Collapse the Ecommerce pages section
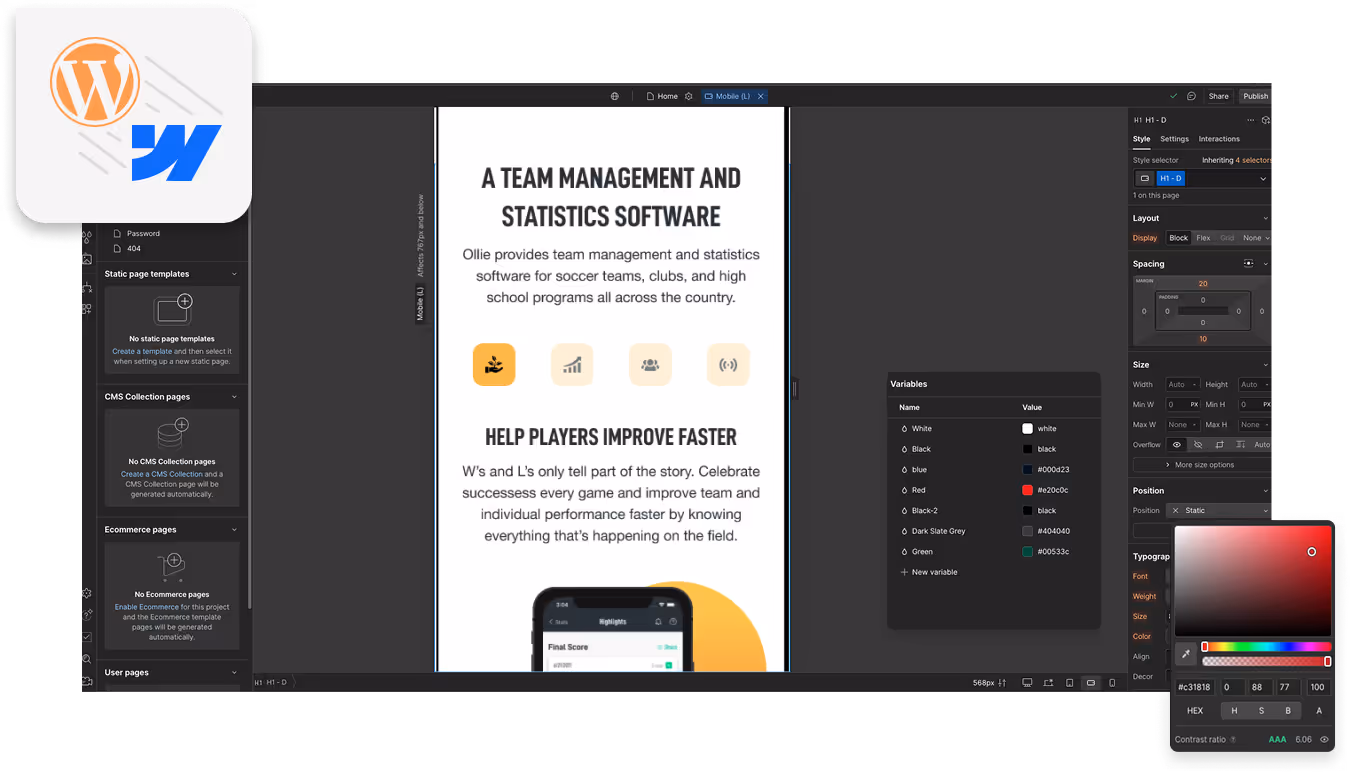This screenshot has height=776, width=1352. pyautogui.click(x=234, y=530)
